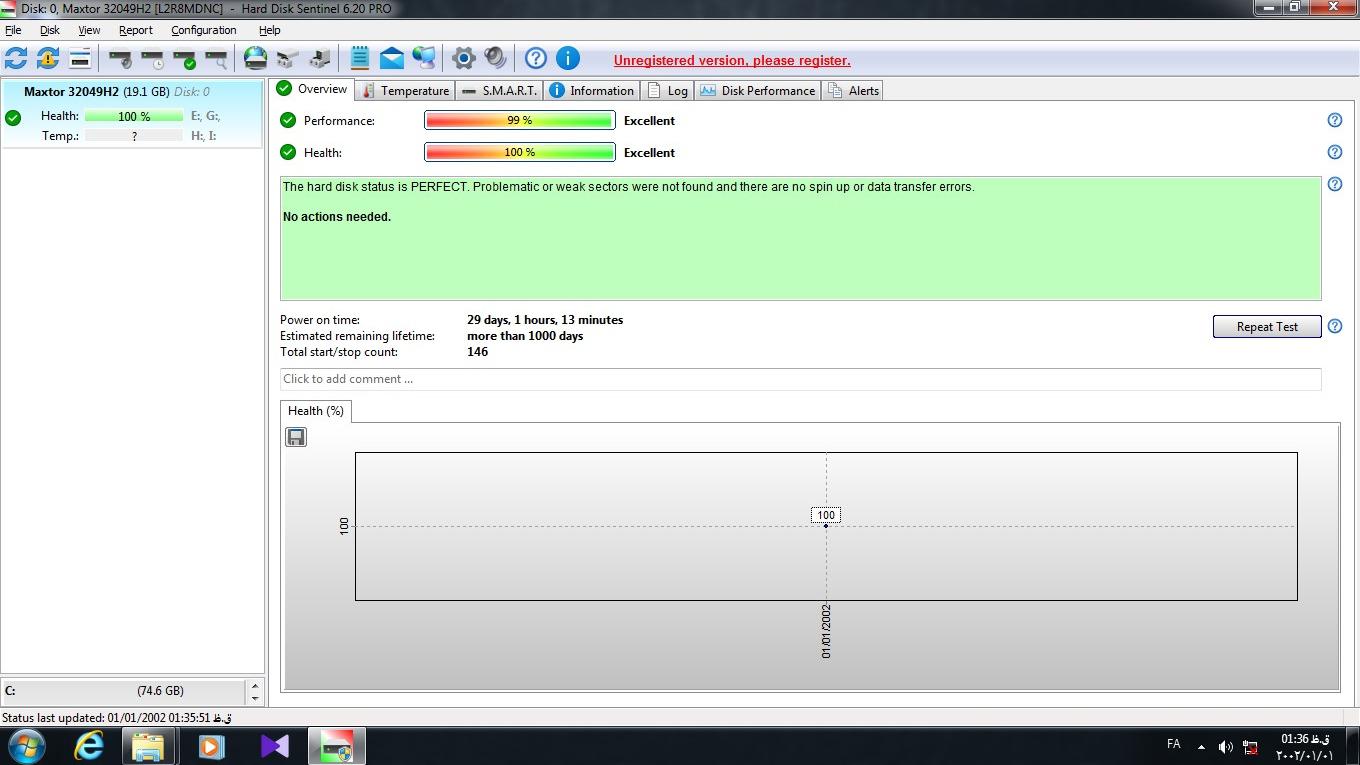Click the help icon beside Performance row

pyautogui.click(x=1334, y=120)
